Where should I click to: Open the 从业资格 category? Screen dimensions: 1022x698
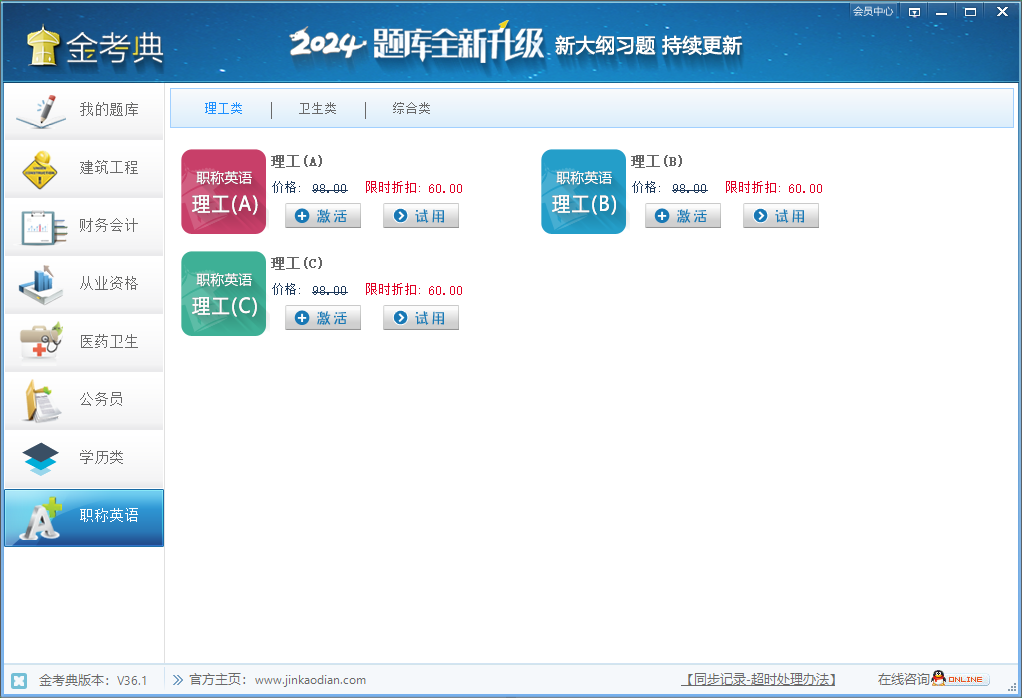84,285
